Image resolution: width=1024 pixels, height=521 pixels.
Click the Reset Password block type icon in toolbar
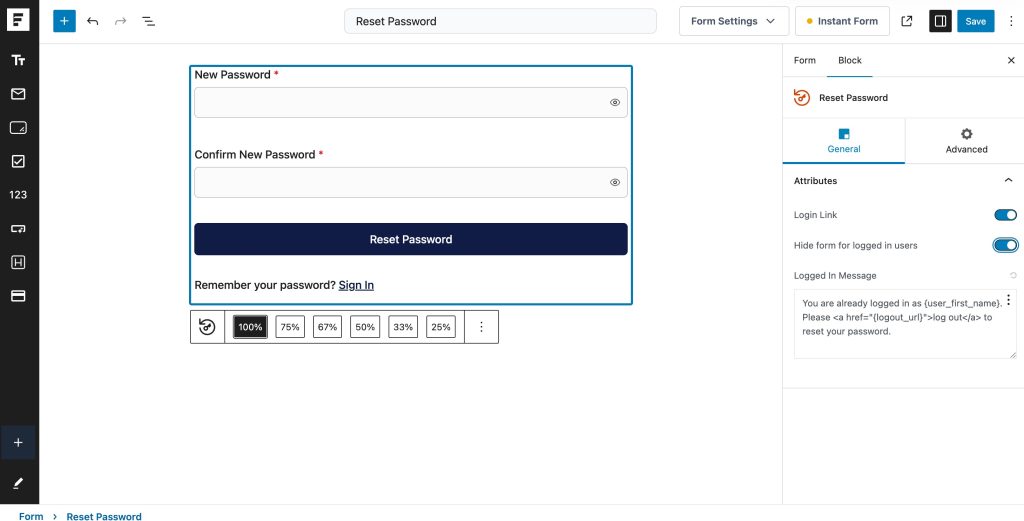click(x=207, y=326)
